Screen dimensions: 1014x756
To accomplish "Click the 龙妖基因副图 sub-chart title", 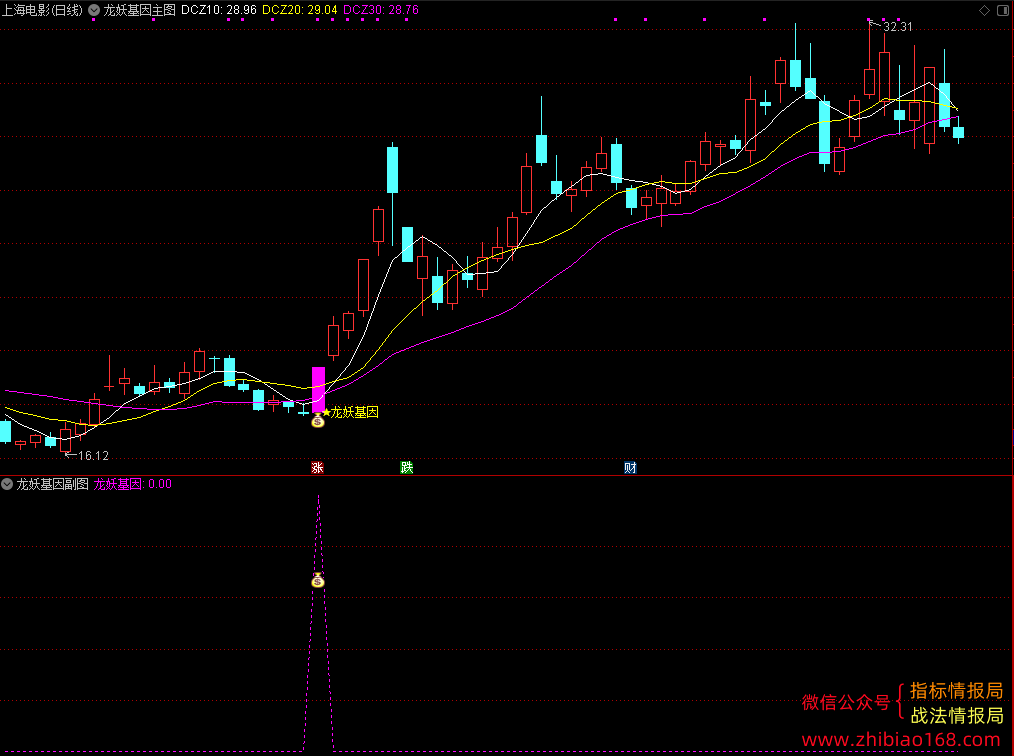I will pyautogui.click(x=52, y=484).
